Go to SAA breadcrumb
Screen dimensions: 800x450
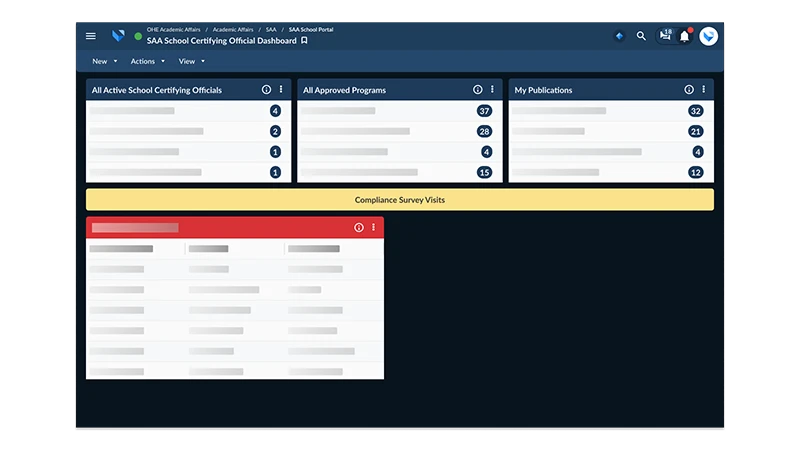tap(271, 30)
